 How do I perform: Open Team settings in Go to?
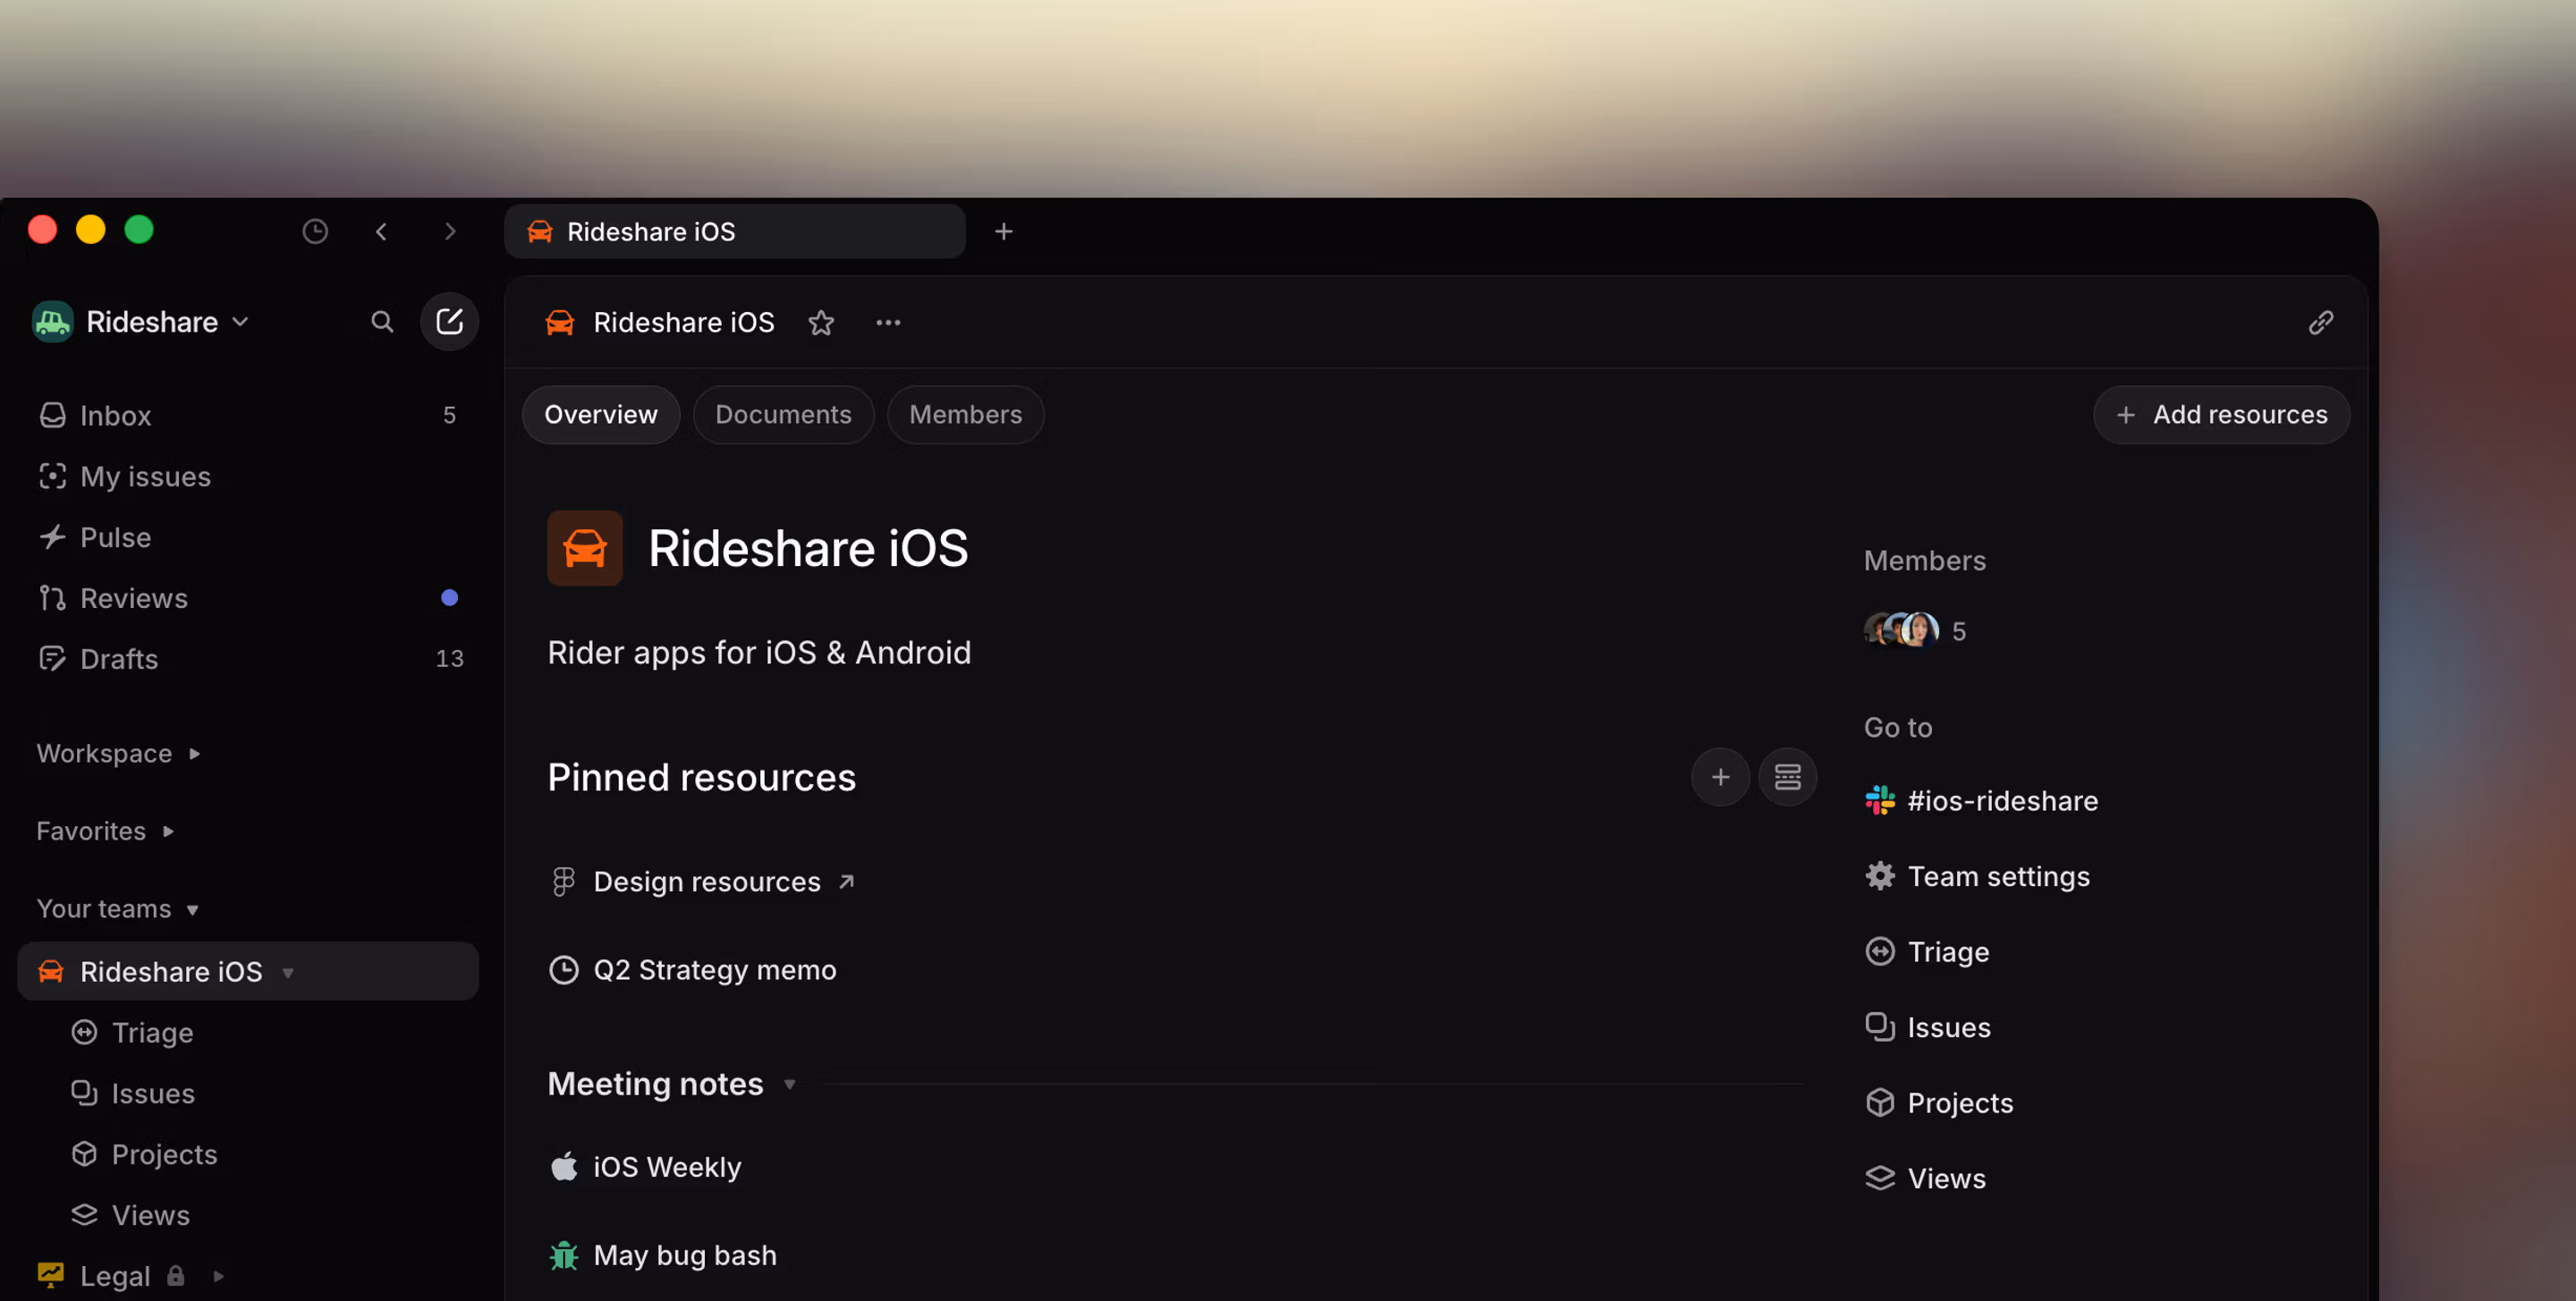(x=1978, y=876)
